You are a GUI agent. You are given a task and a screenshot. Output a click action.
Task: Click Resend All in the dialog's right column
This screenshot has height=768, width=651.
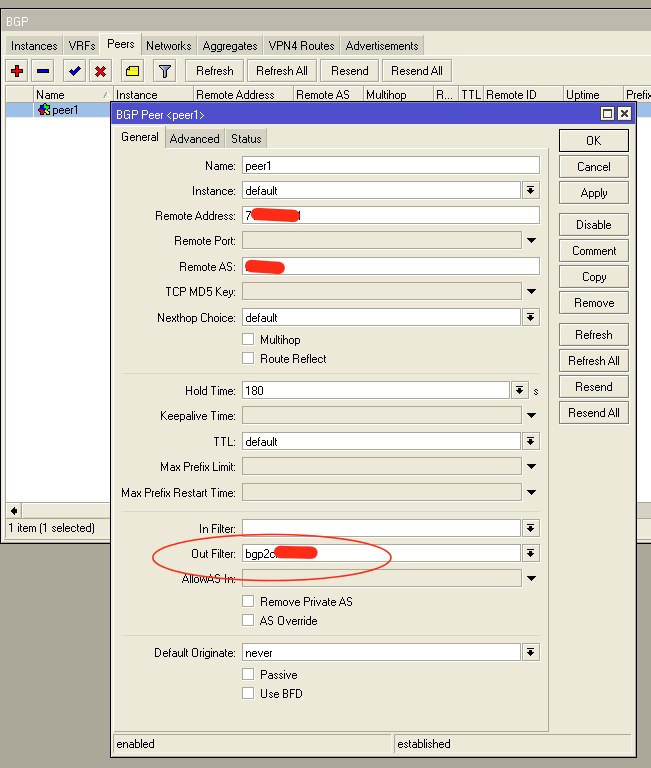pyautogui.click(x=594, y=412)
